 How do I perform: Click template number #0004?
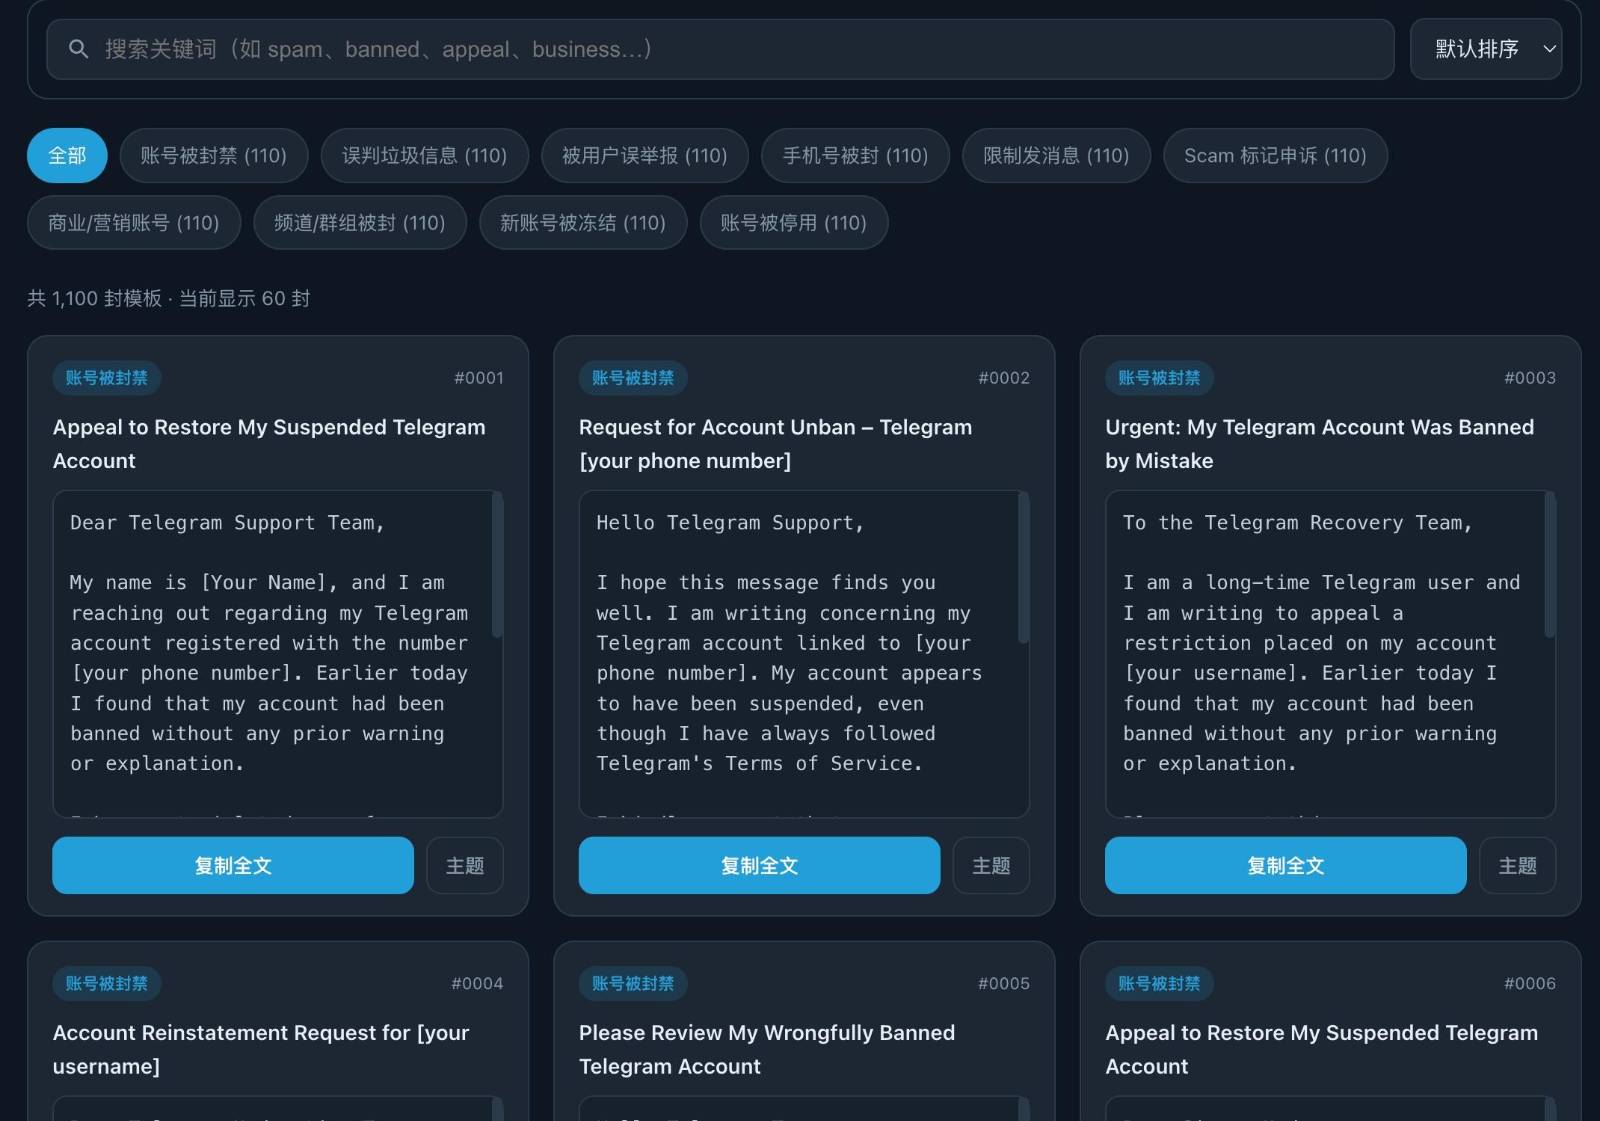[x=477, y=983]
